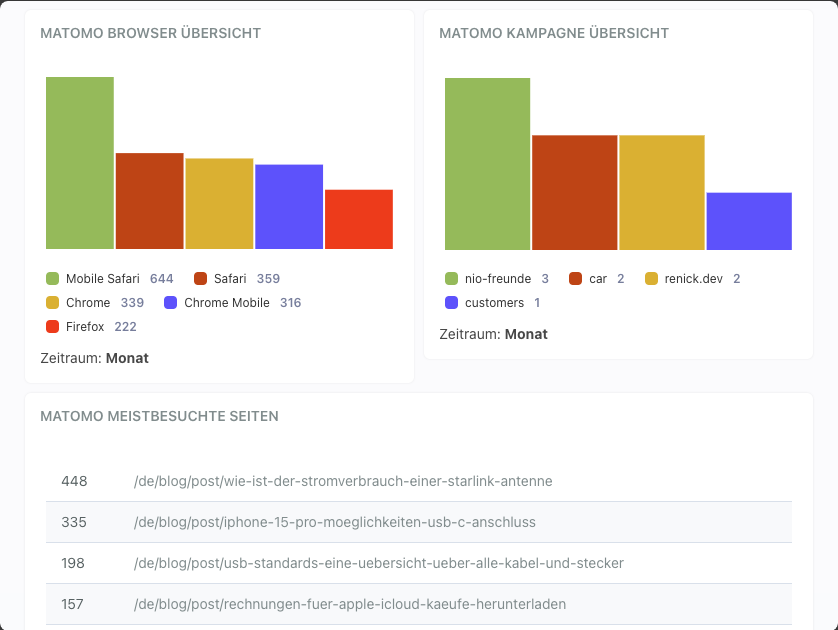Select the blue Chrome Mobile bar
The height and width of the screenshot is (630, 838).
289,207
